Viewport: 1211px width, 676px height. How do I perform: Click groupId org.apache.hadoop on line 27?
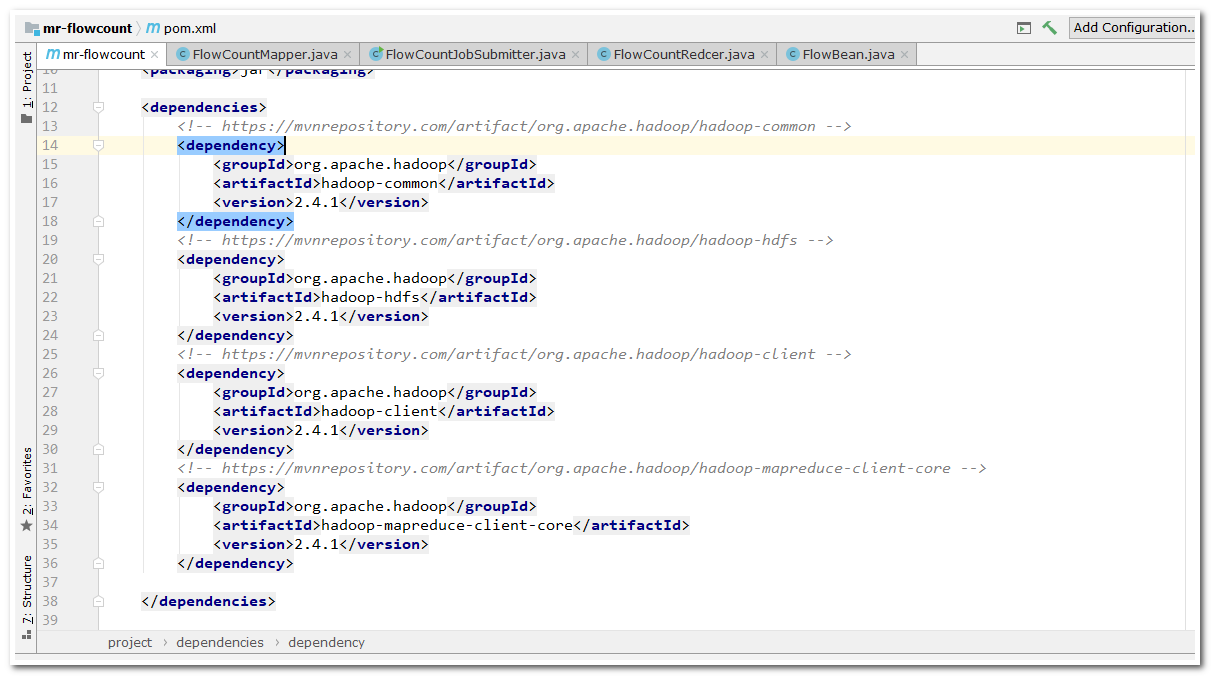[x=370, y=392]
